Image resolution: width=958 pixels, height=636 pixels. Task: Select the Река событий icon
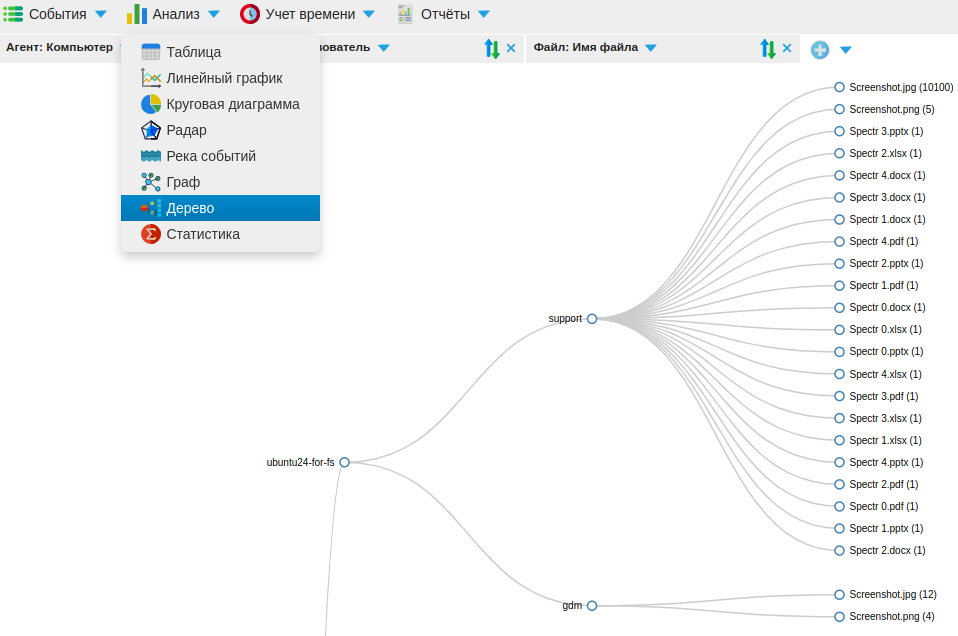click(150, 156)
